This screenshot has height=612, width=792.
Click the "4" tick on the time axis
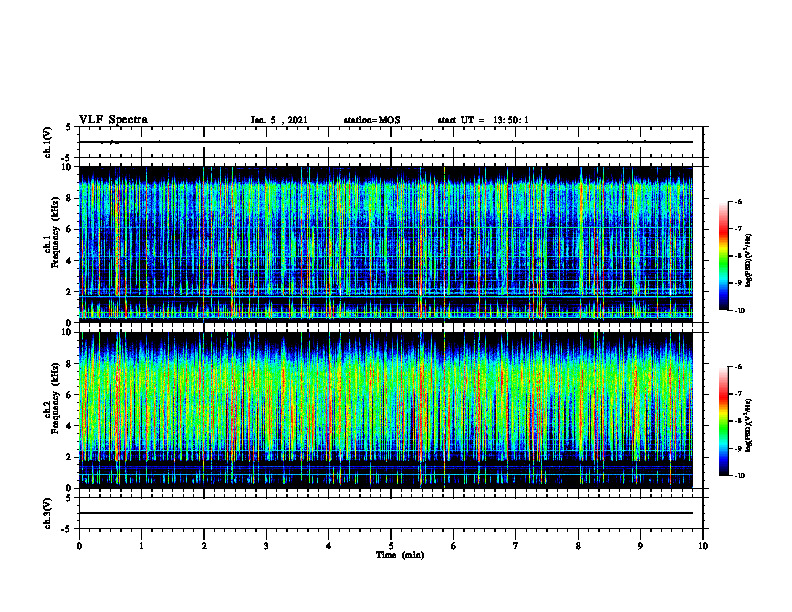[x=329, y=546]
